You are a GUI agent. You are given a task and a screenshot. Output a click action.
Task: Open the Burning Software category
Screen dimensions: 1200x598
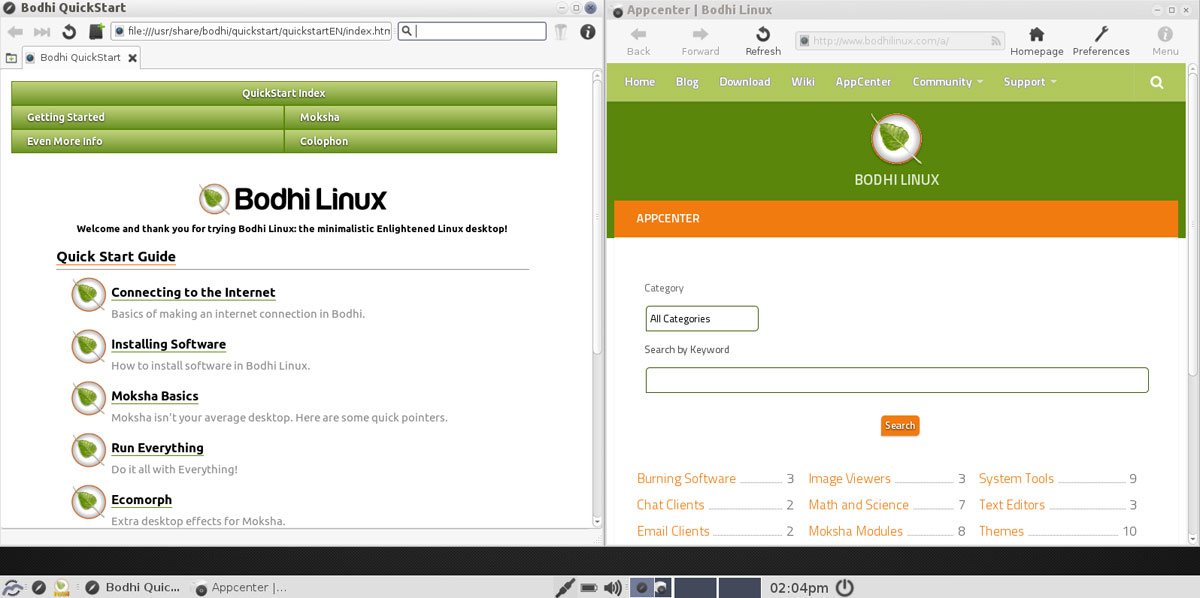(x=686, y=479)
